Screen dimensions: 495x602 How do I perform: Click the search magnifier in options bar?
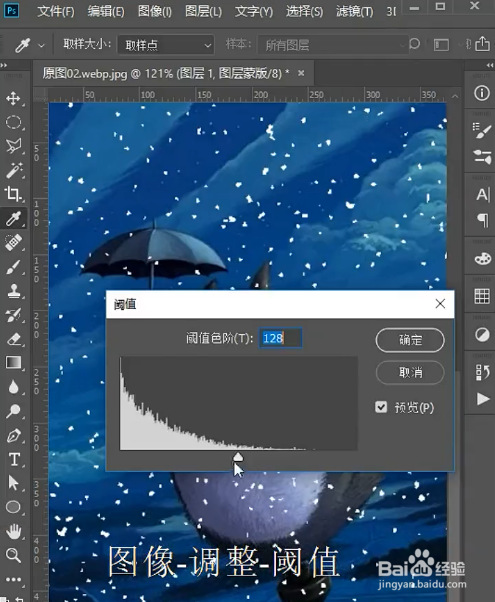click(414, 44)
